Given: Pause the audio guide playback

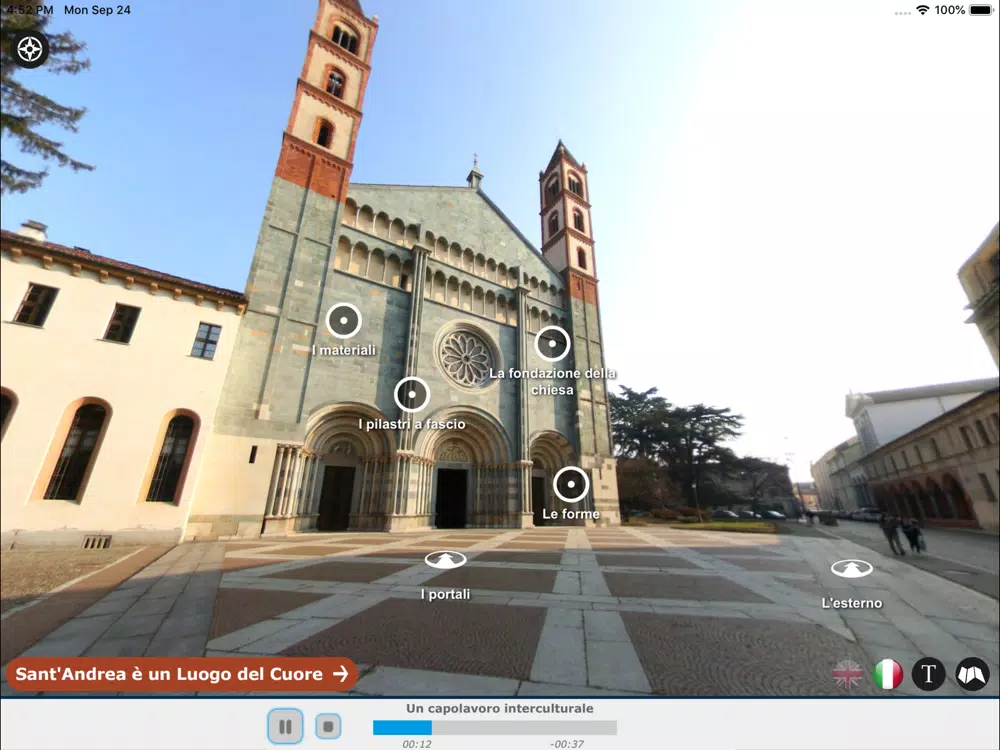Looking at the screenshot, I should point(285,726).
